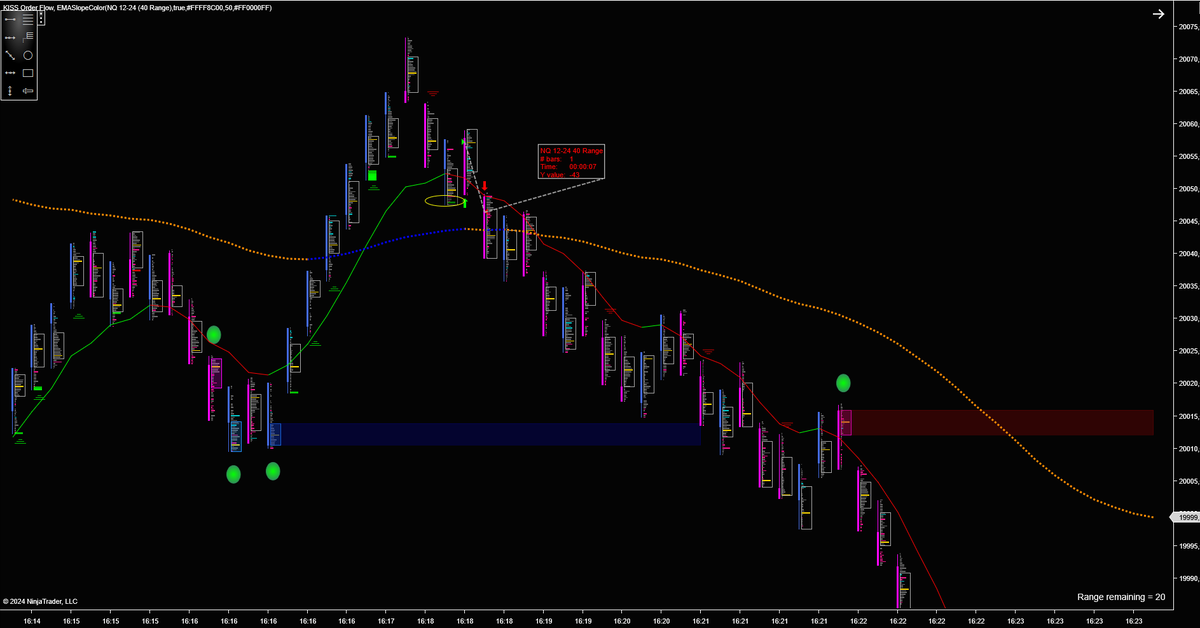The image size is (1200, 628).
Task: Select the double-arrow Extended line tool
Action: pyautogui.click(x=10, y=73)
